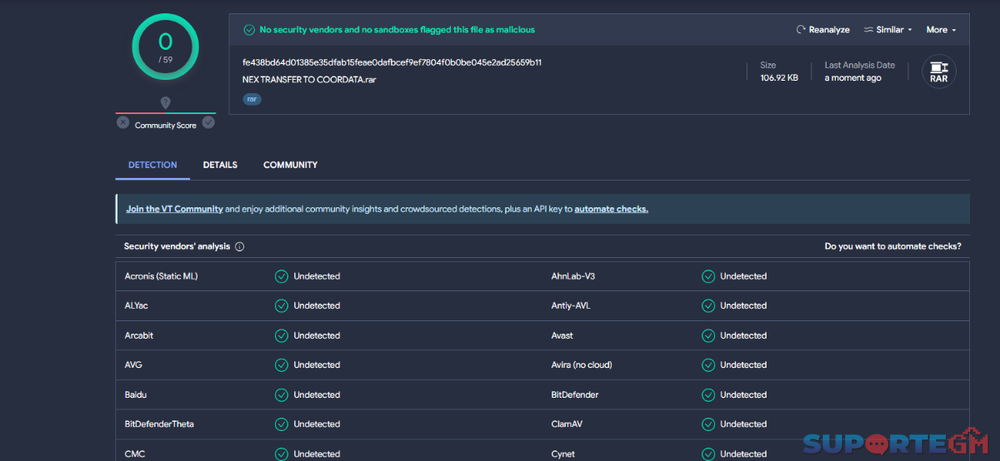
Task: Expand the More dropdown menu
Action: 940,30
